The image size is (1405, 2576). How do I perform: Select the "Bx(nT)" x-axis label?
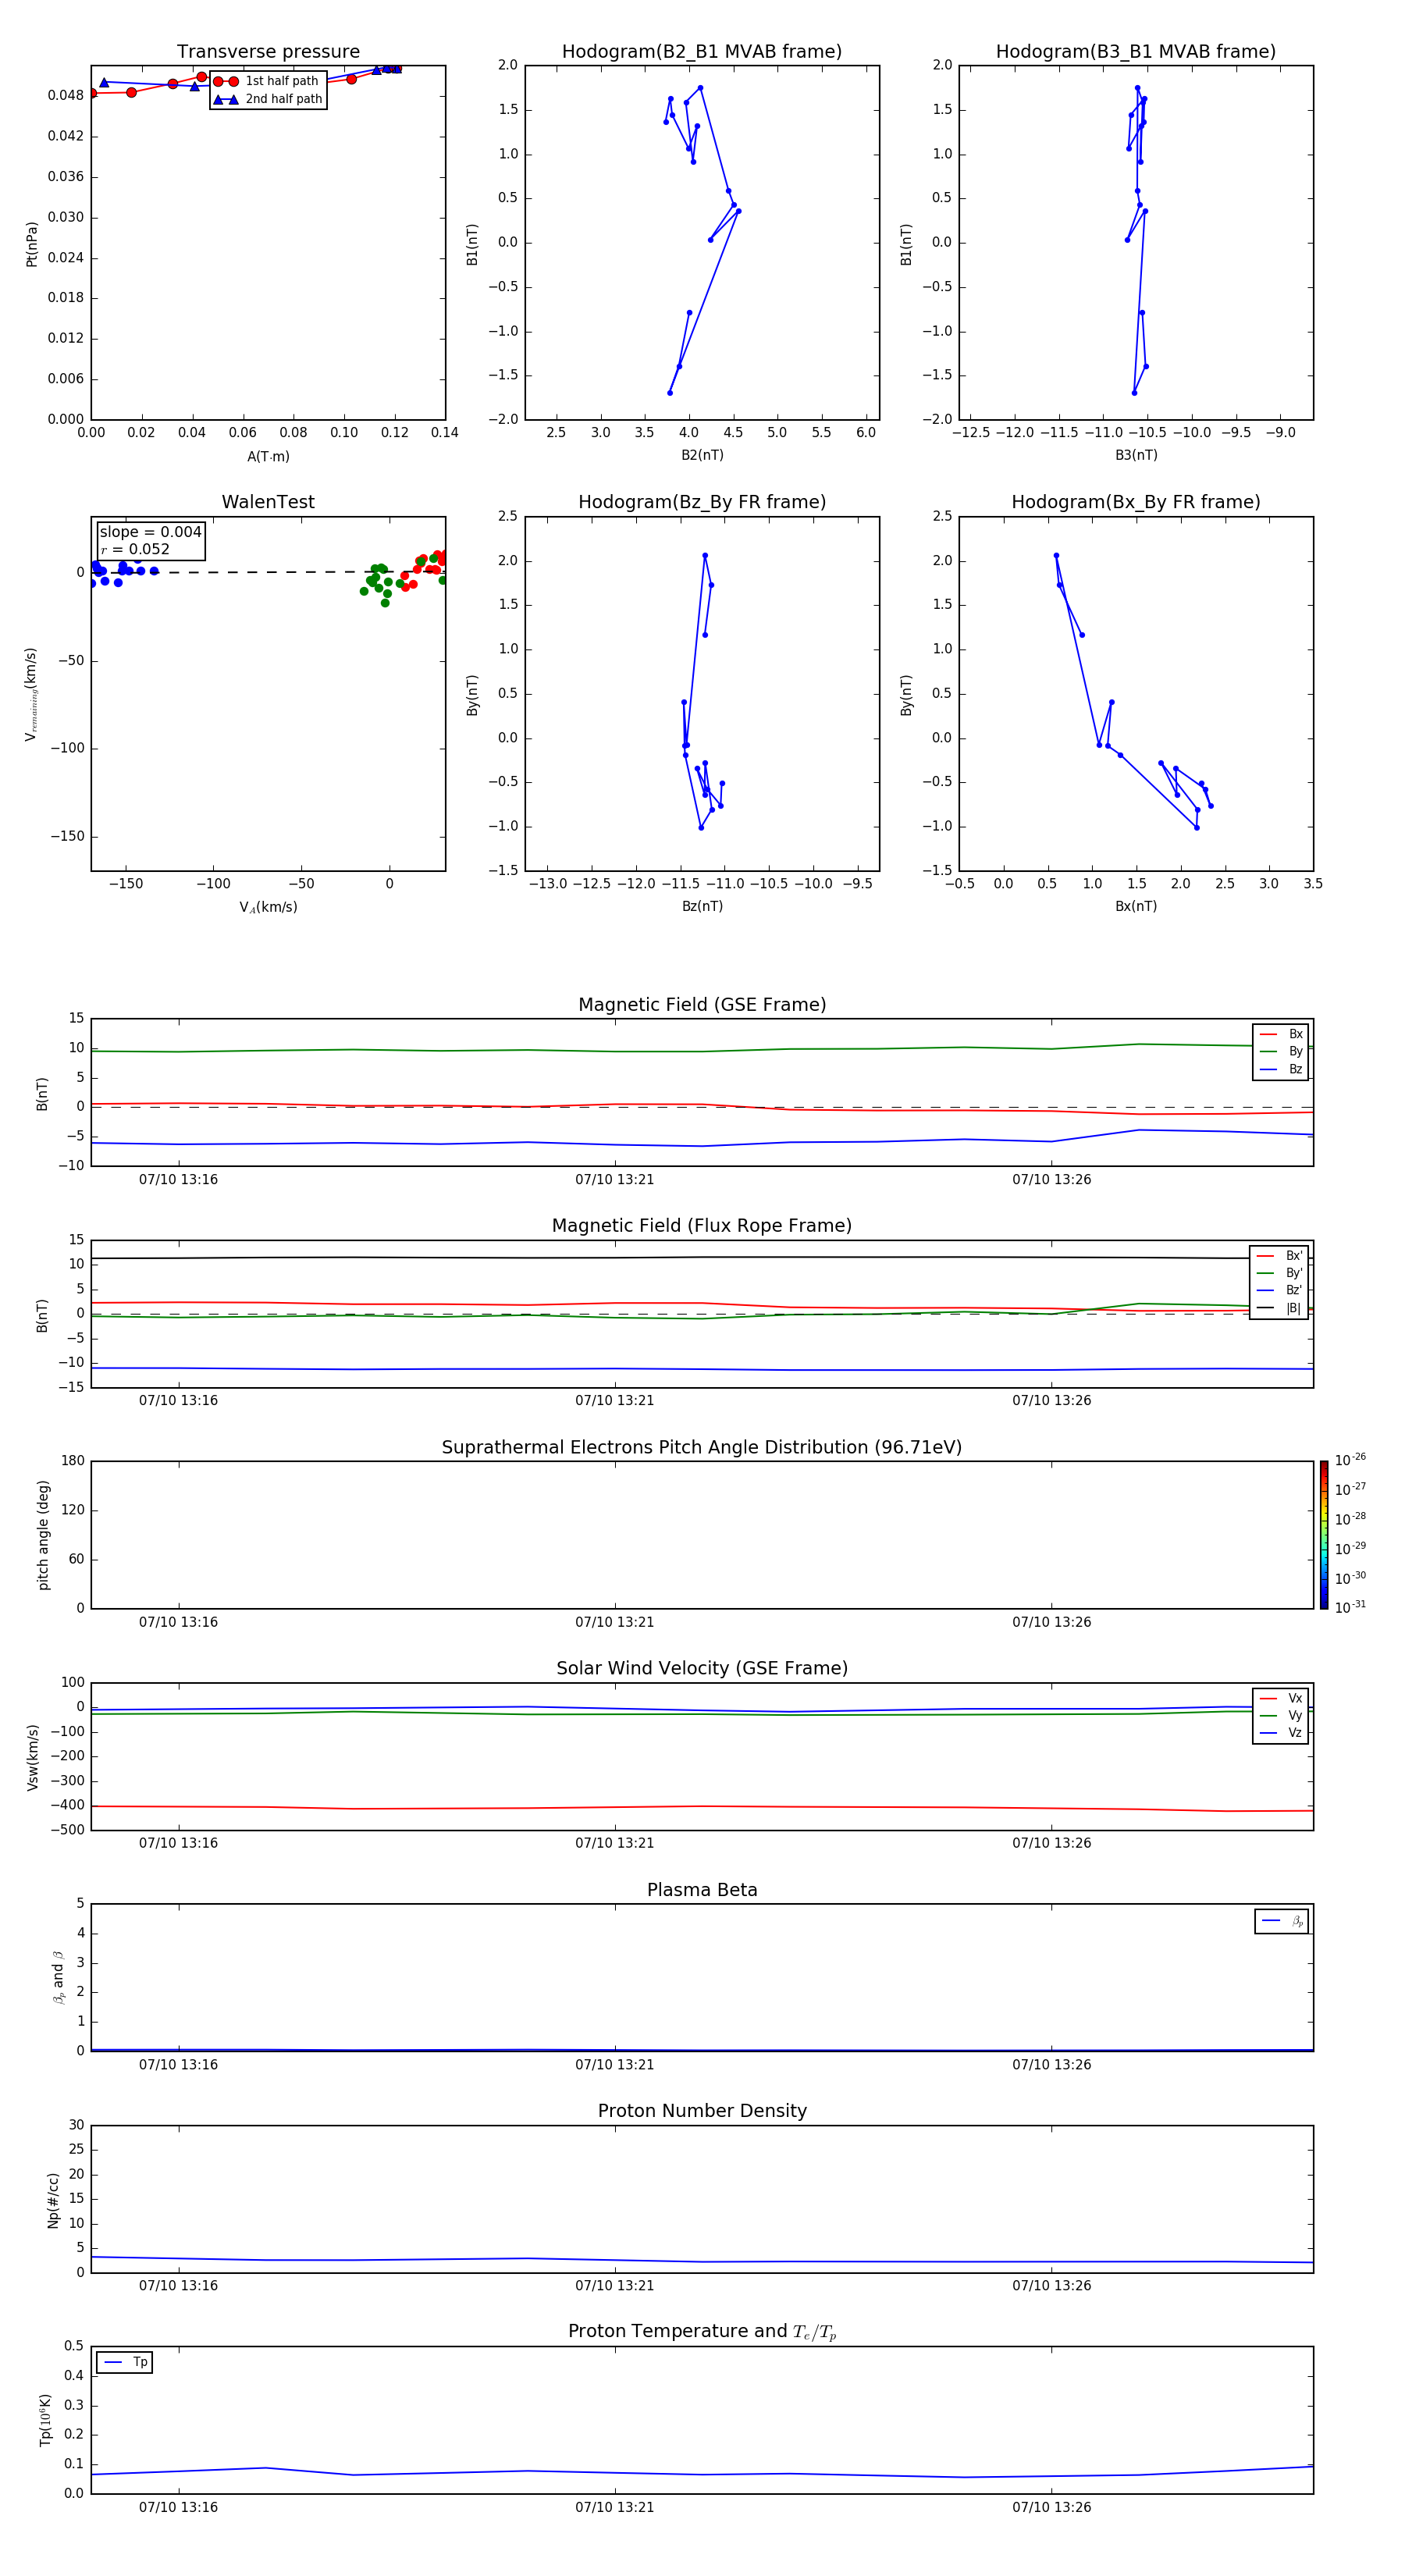click(1136, 906)
